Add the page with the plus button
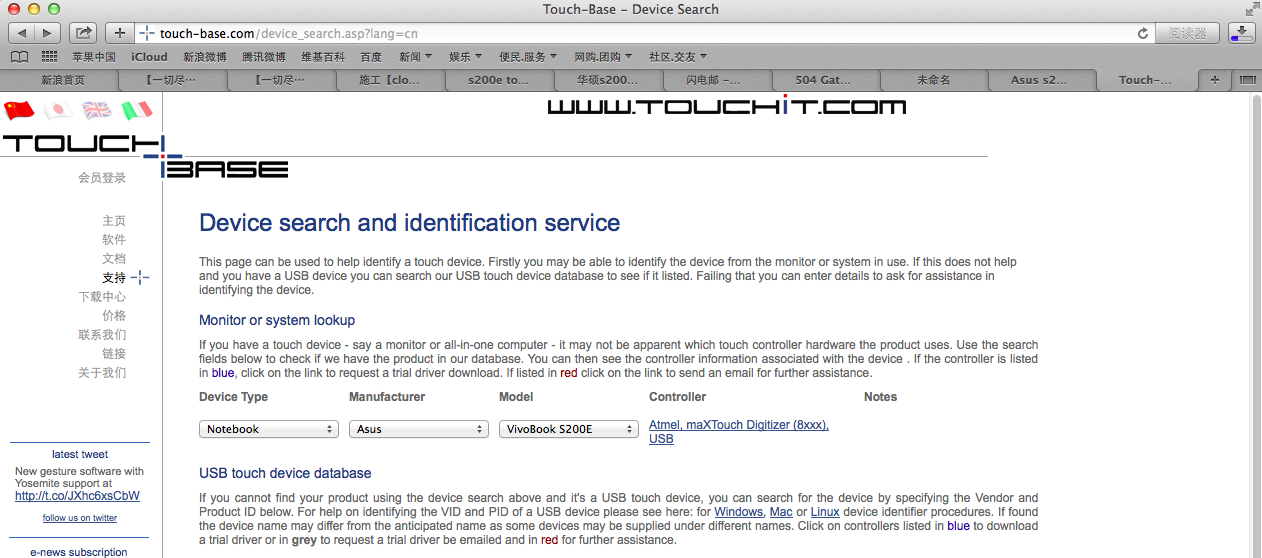Viewport: 1262px width, 558px height. pos(119,33)
